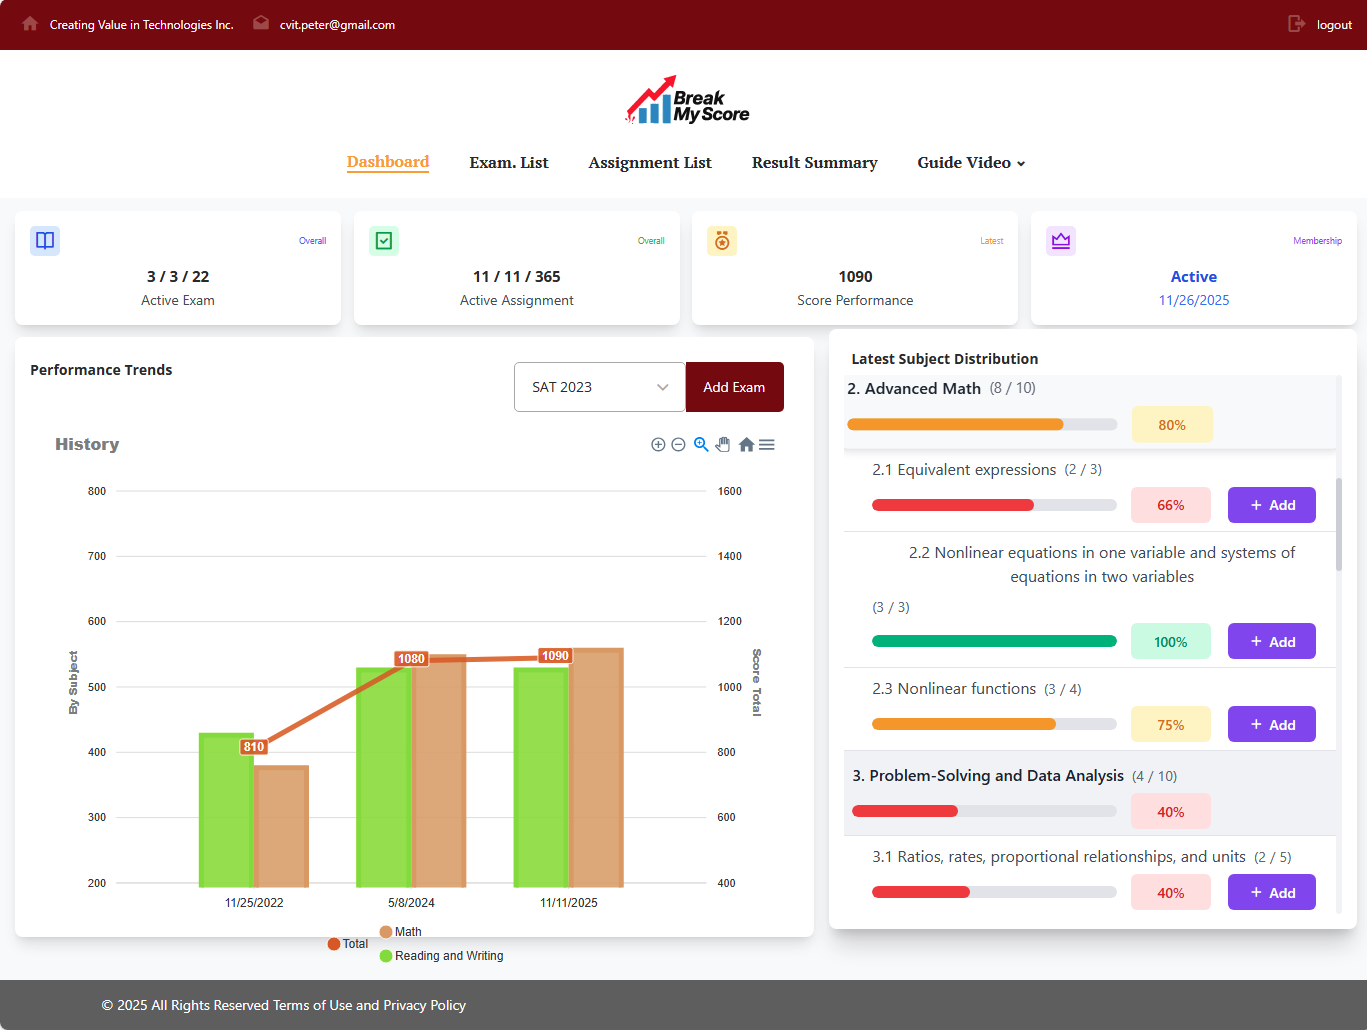Open the Result Summary page

(x=814, y=162)
